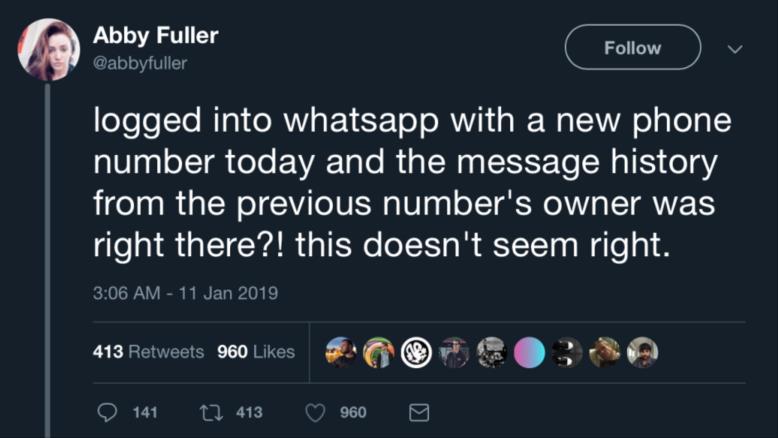Click the black and white logo avatar
The image size is (778, 438).
click(x=416, y=352)
